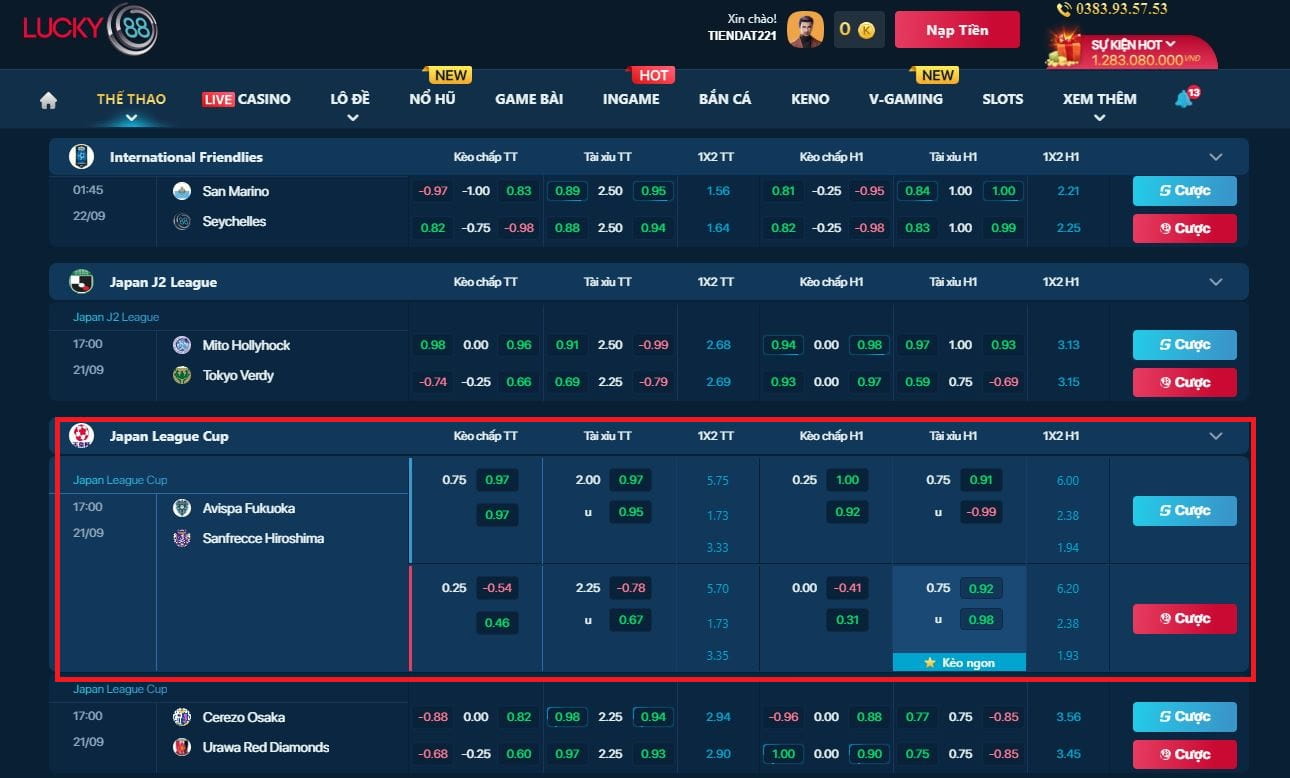Select odds -0.54 in Avispa Fukuoka handicap
The image size is (1290, 778).
point(497,588)
